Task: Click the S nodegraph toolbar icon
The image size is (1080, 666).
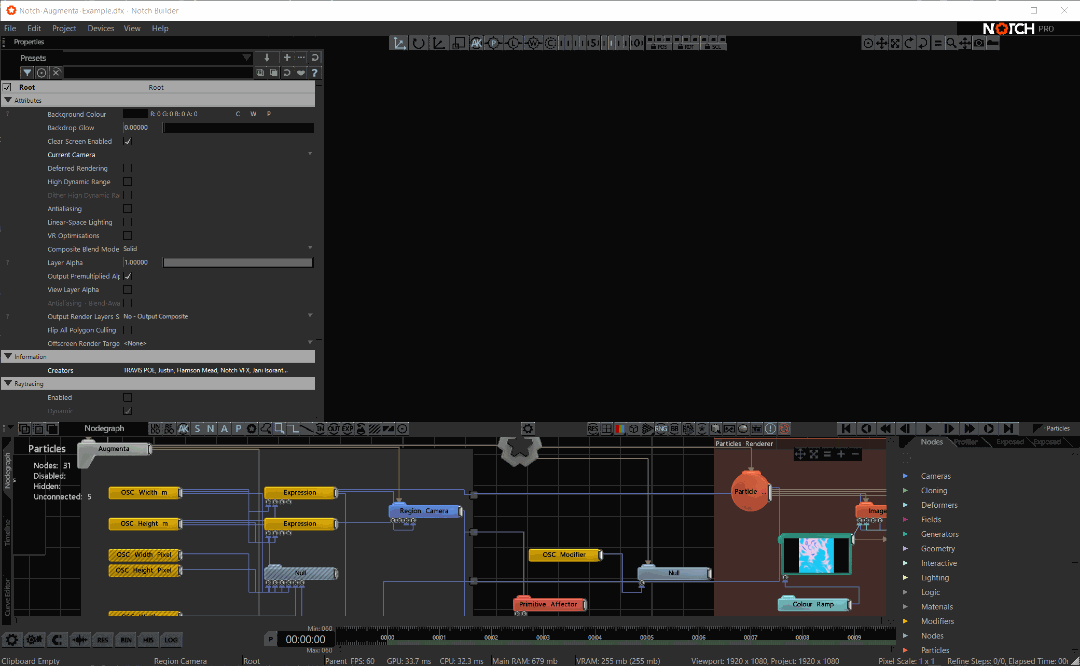Action: point(197,428)
